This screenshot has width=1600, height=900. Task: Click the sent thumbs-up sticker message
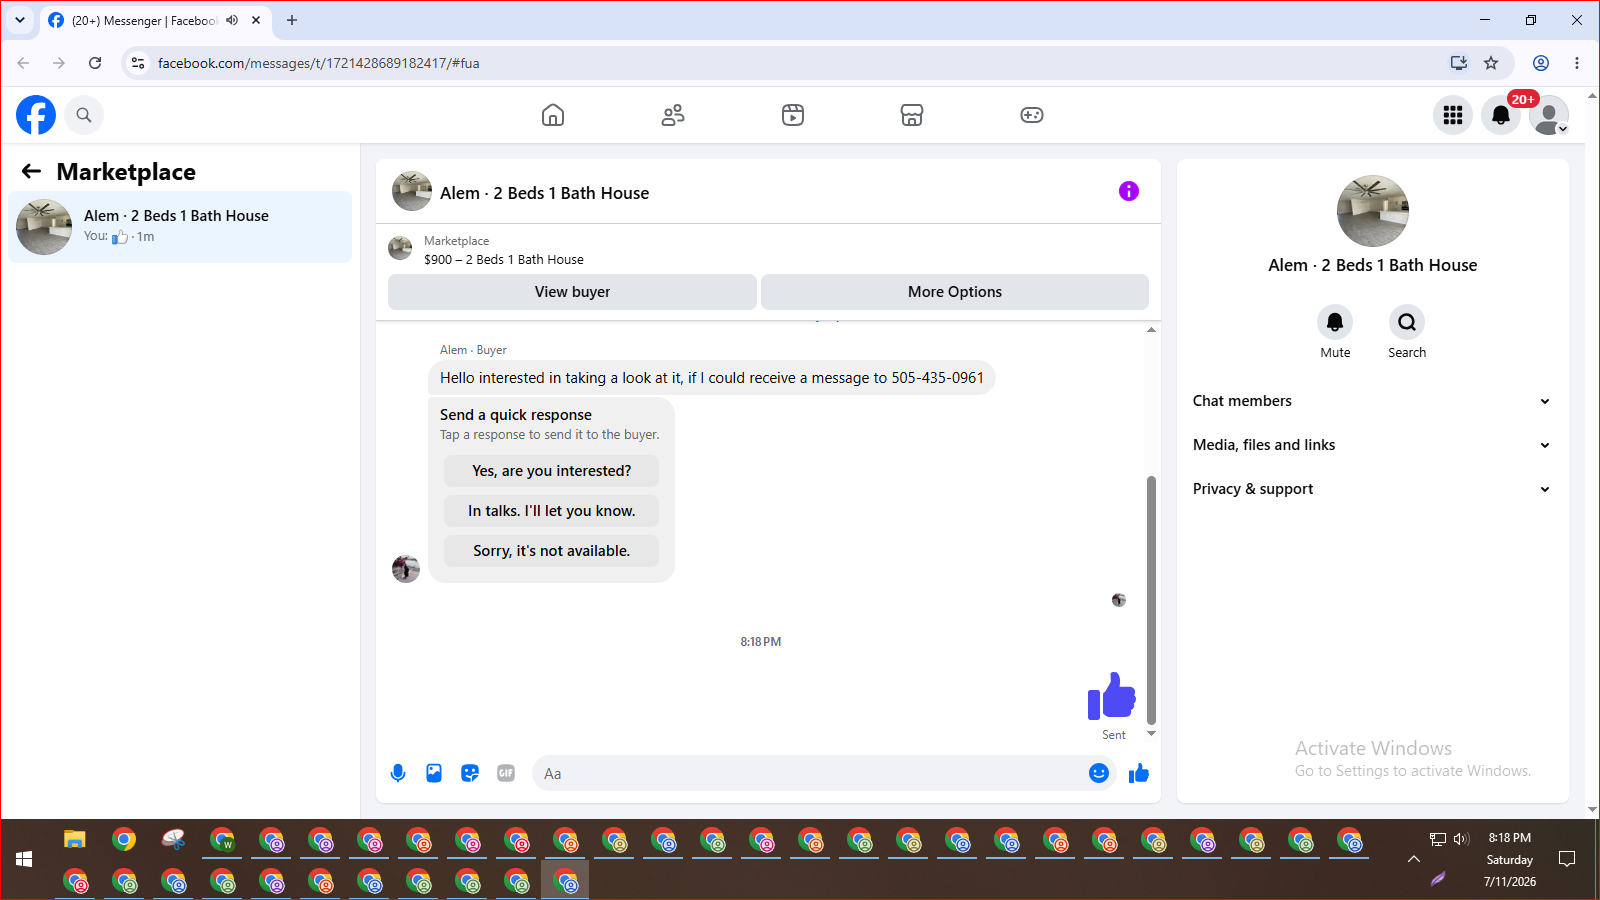(x=1112, y=696)
